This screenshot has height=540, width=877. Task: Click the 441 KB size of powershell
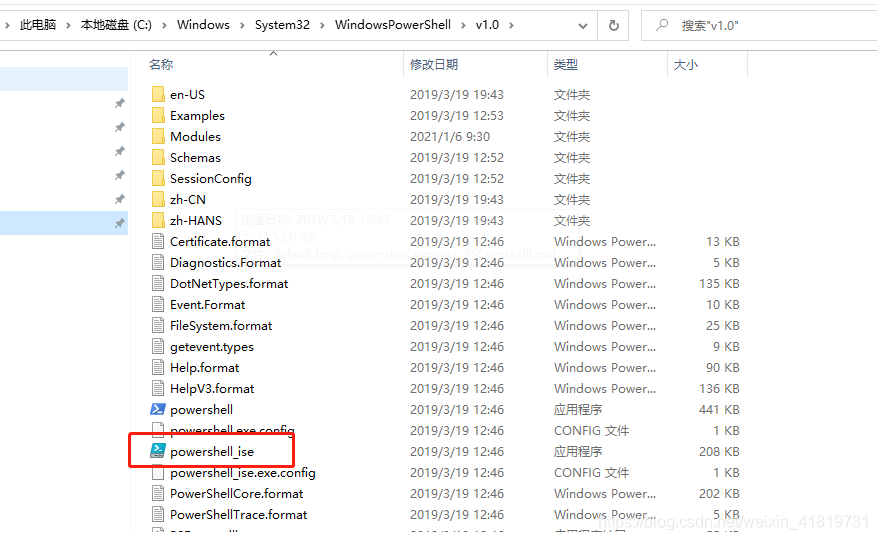coord(719,410)
